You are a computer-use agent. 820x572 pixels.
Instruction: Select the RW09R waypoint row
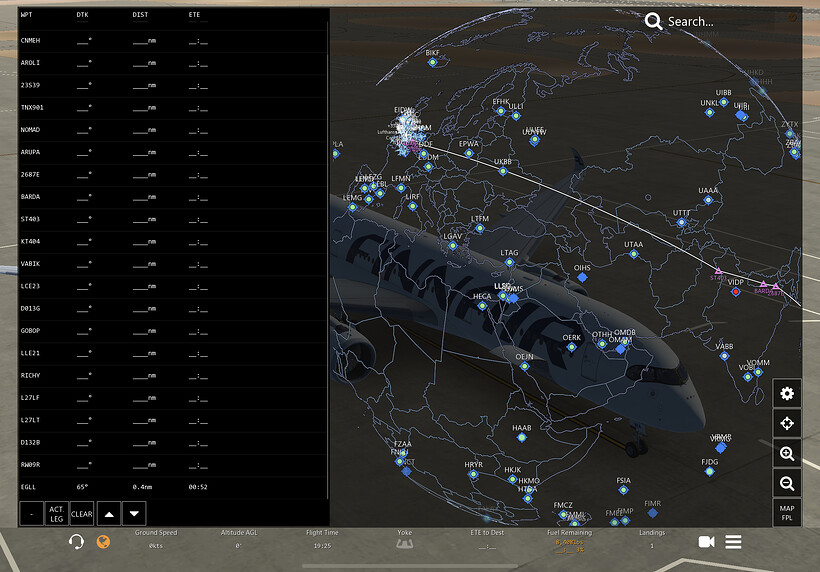click(173, 465)
